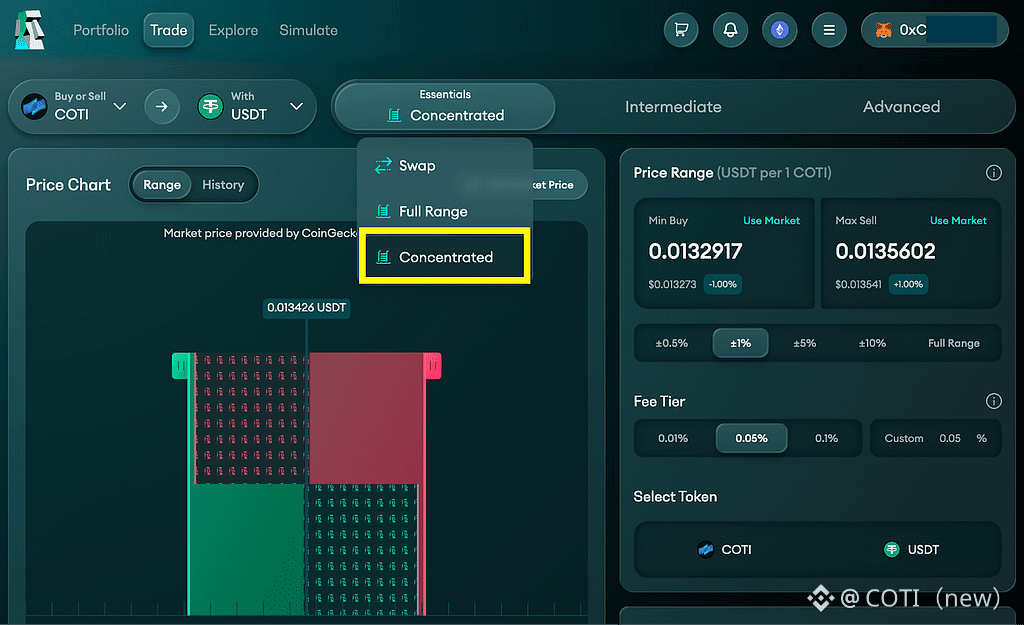Open the Explore page
The width and height of the screenshot is (1024, 625).
click(233, 30)
